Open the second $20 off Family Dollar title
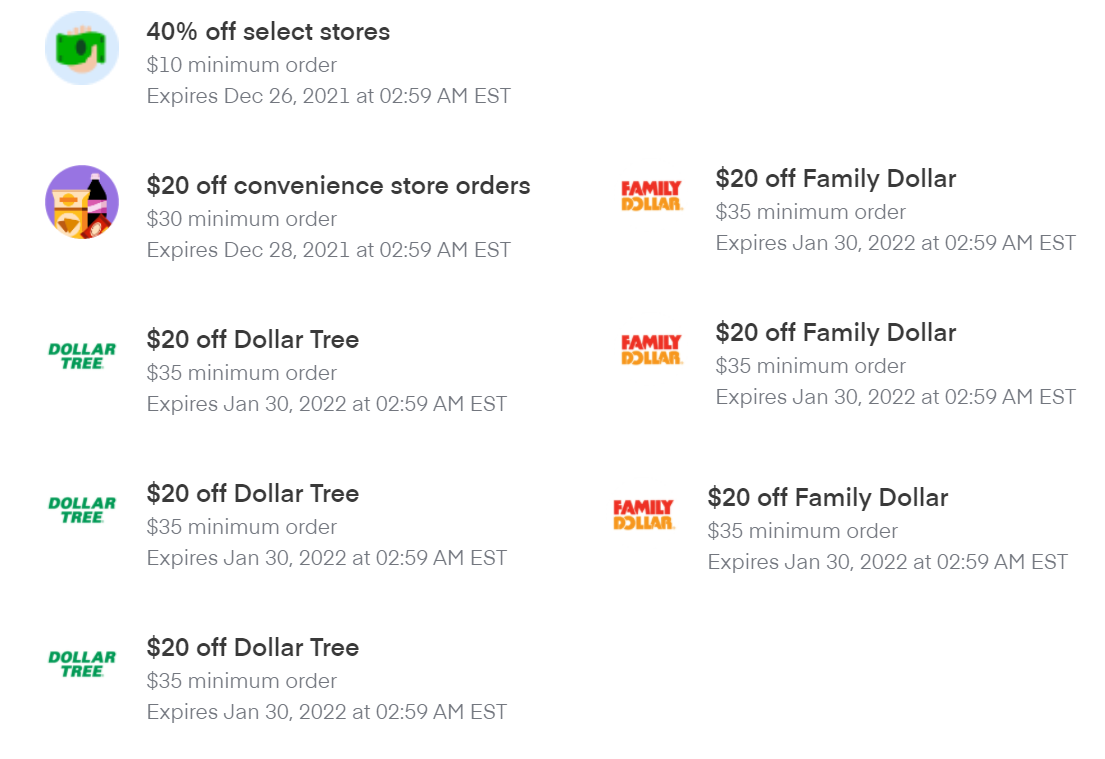Viewport: 1105px width, 759px height. coord(836,333)
